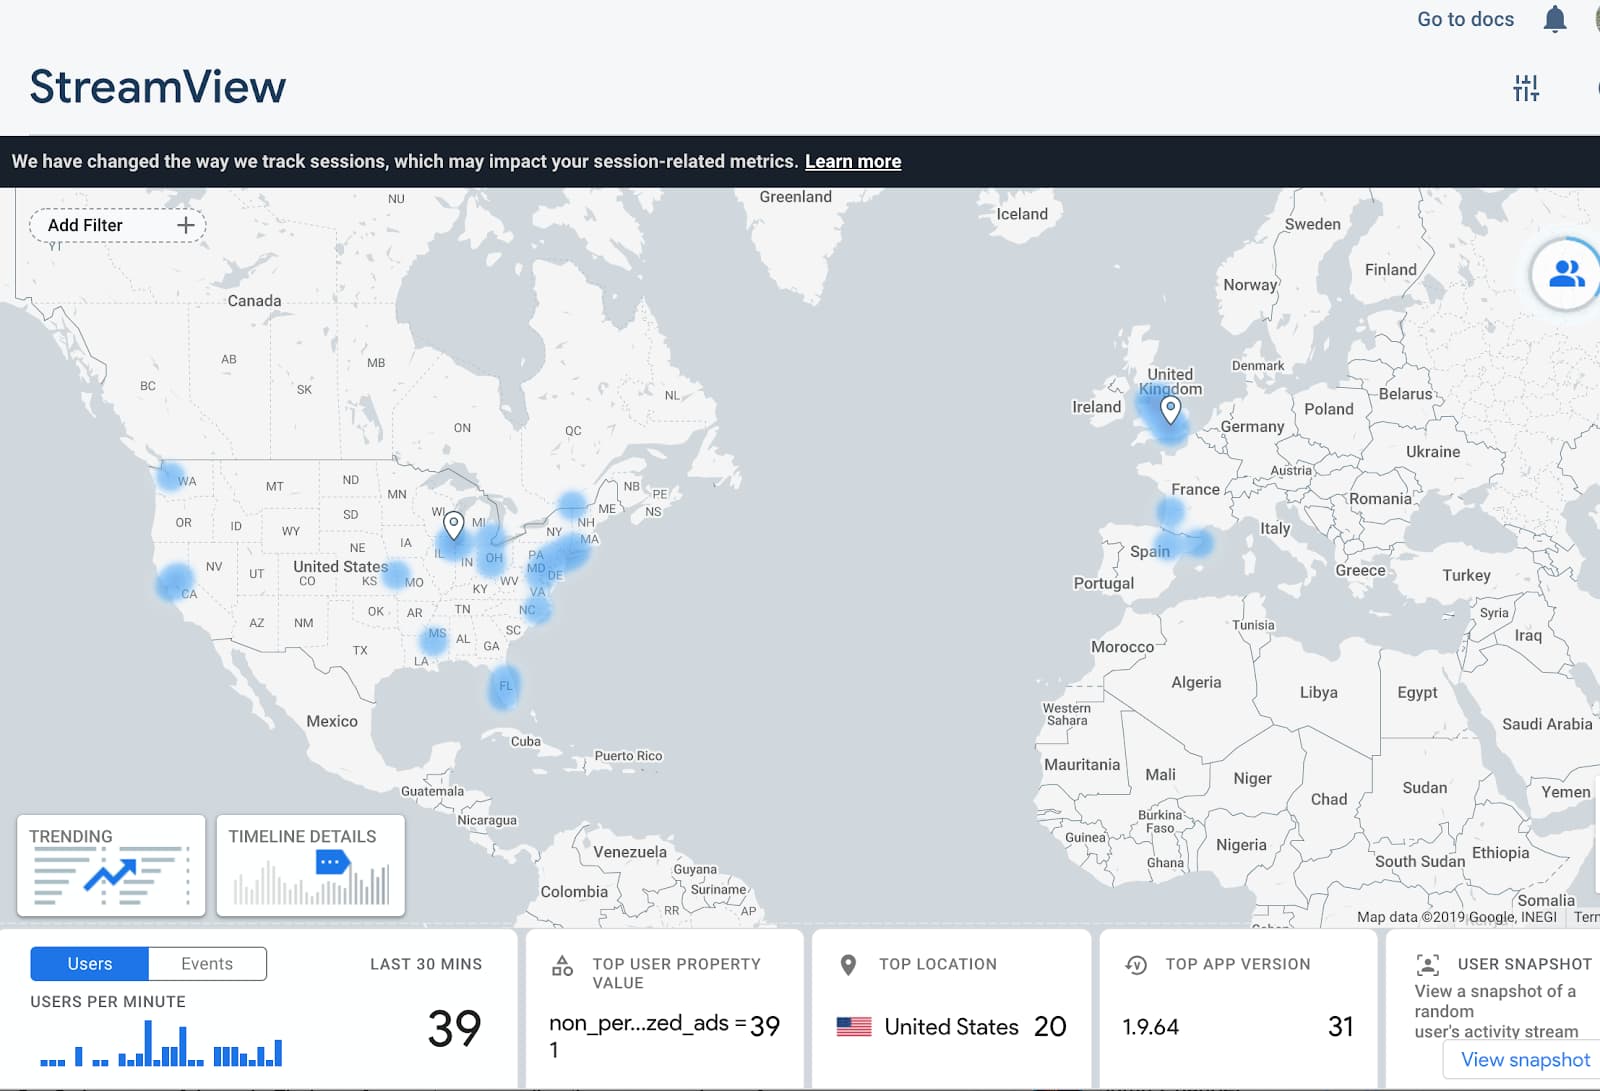Click the Top Location pin icon

[848, 964]
